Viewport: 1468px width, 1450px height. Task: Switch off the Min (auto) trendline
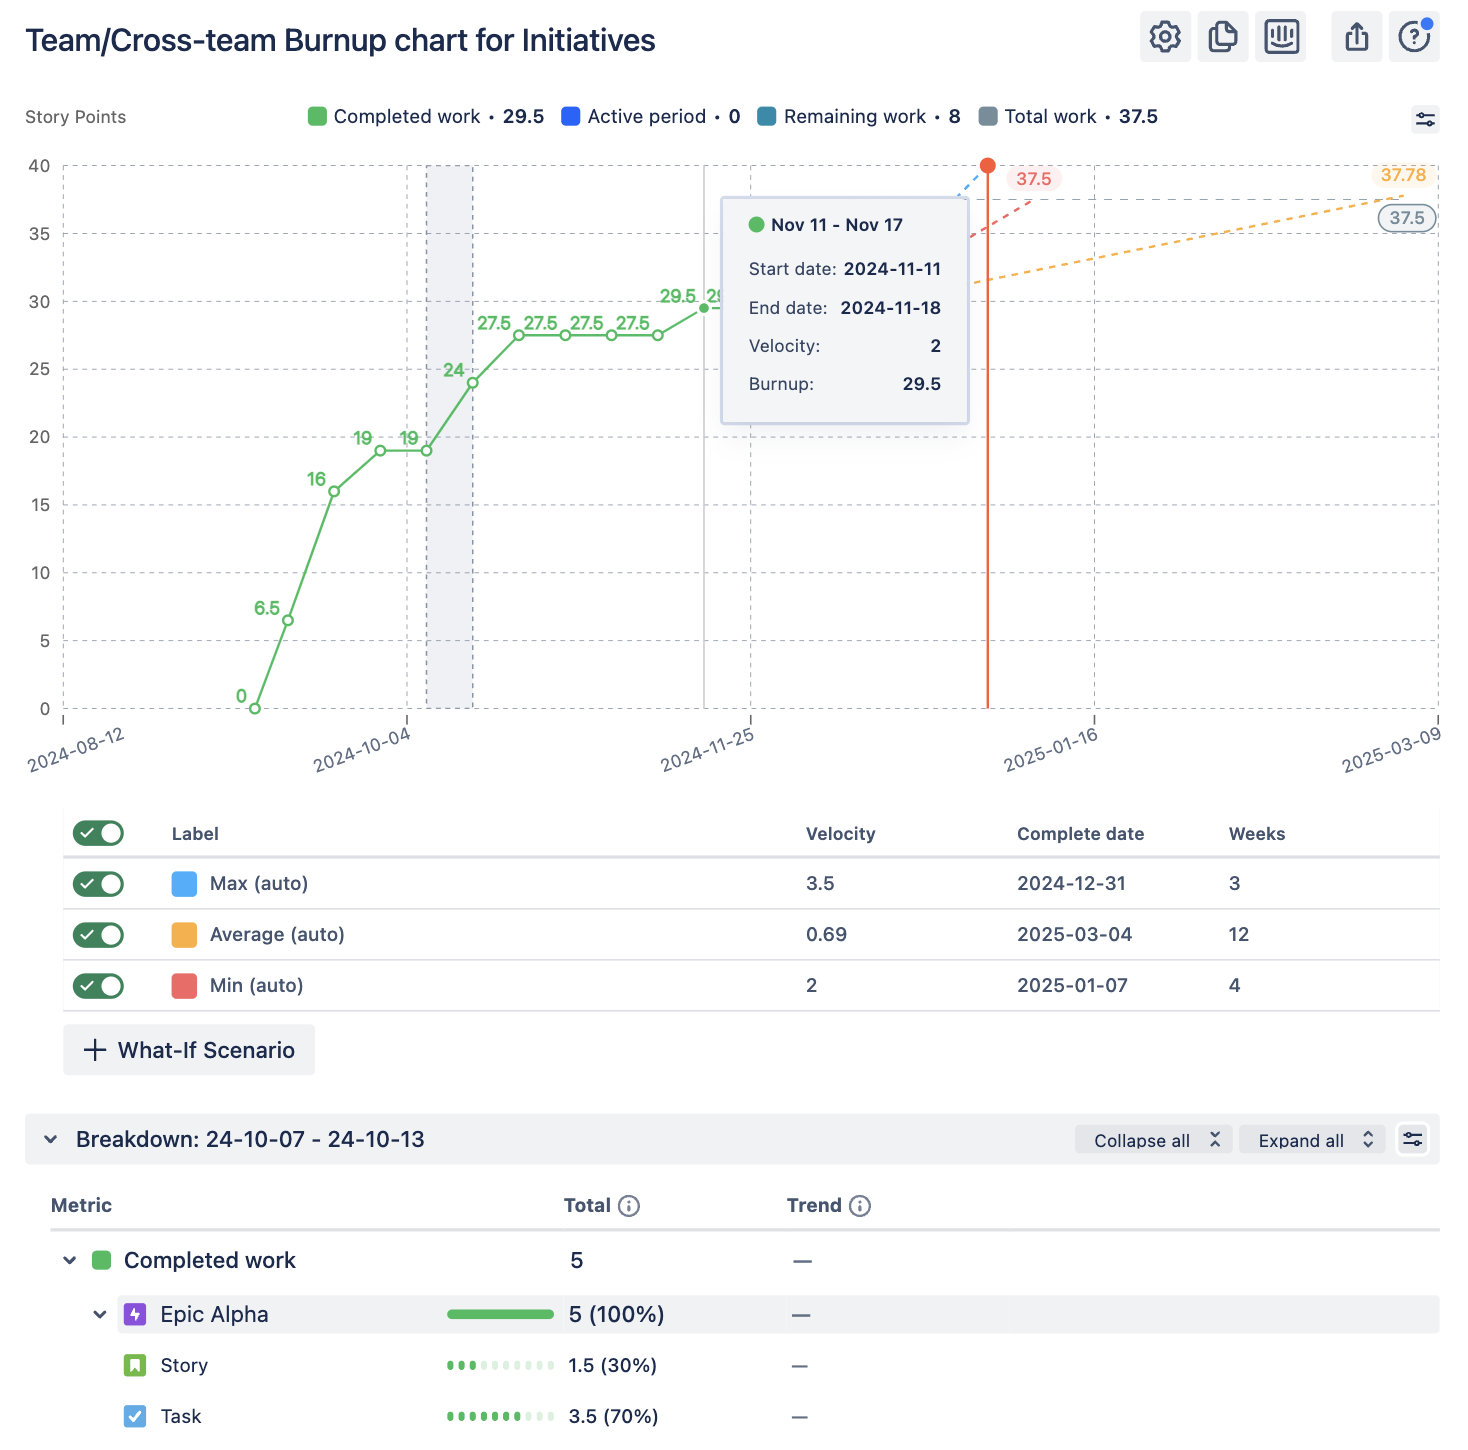point(97,985)
